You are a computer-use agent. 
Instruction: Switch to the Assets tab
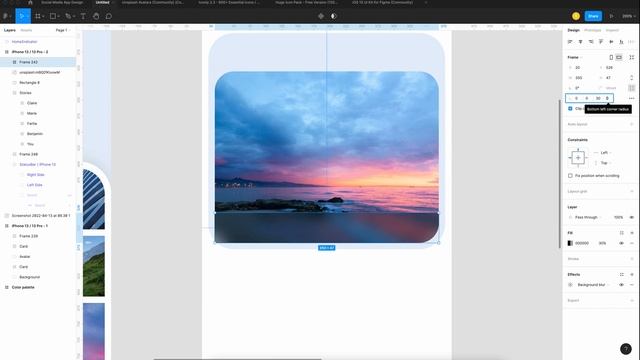click(26, 30)
